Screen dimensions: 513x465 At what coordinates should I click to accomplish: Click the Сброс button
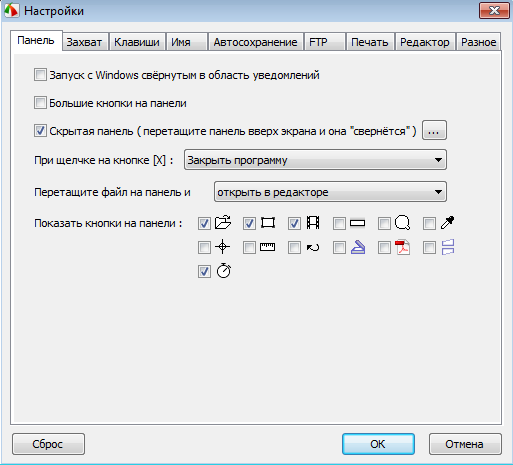48,444
